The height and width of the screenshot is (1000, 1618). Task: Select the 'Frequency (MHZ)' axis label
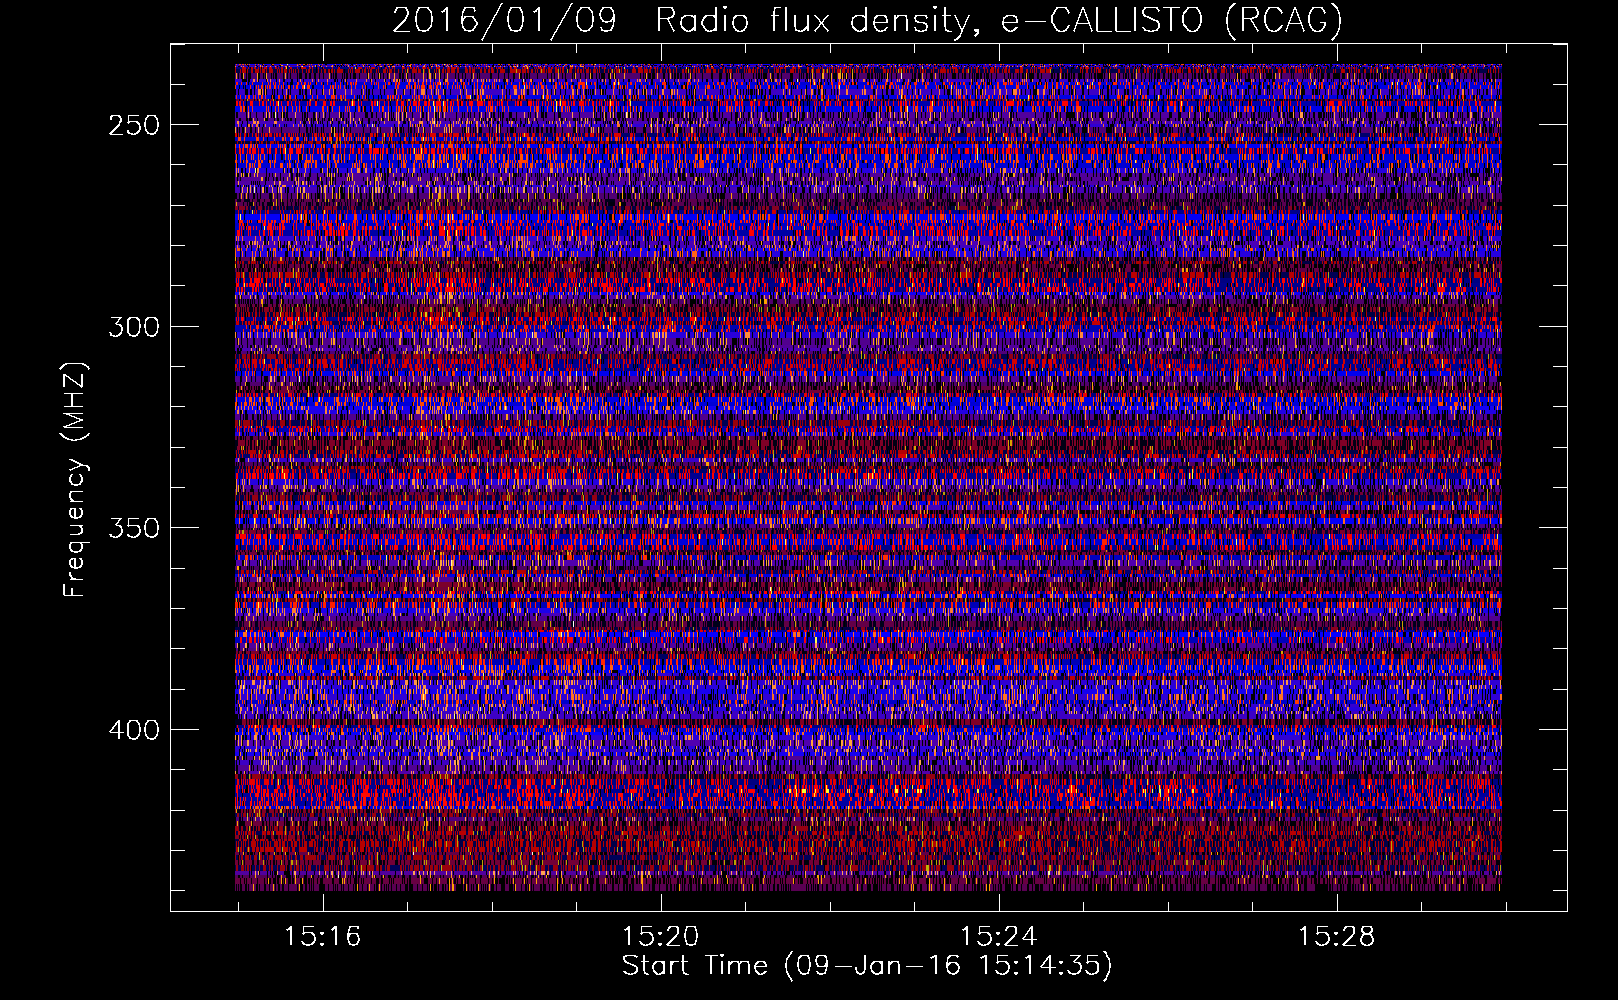coord(74,480)
